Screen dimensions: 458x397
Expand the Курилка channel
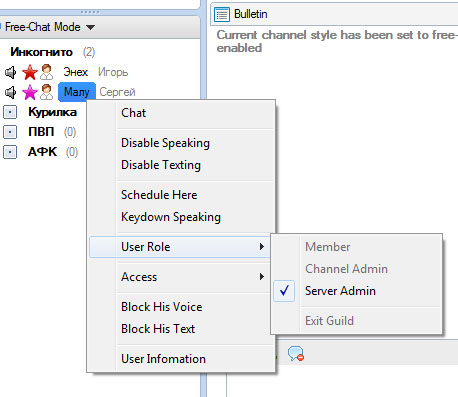point(10,112)
